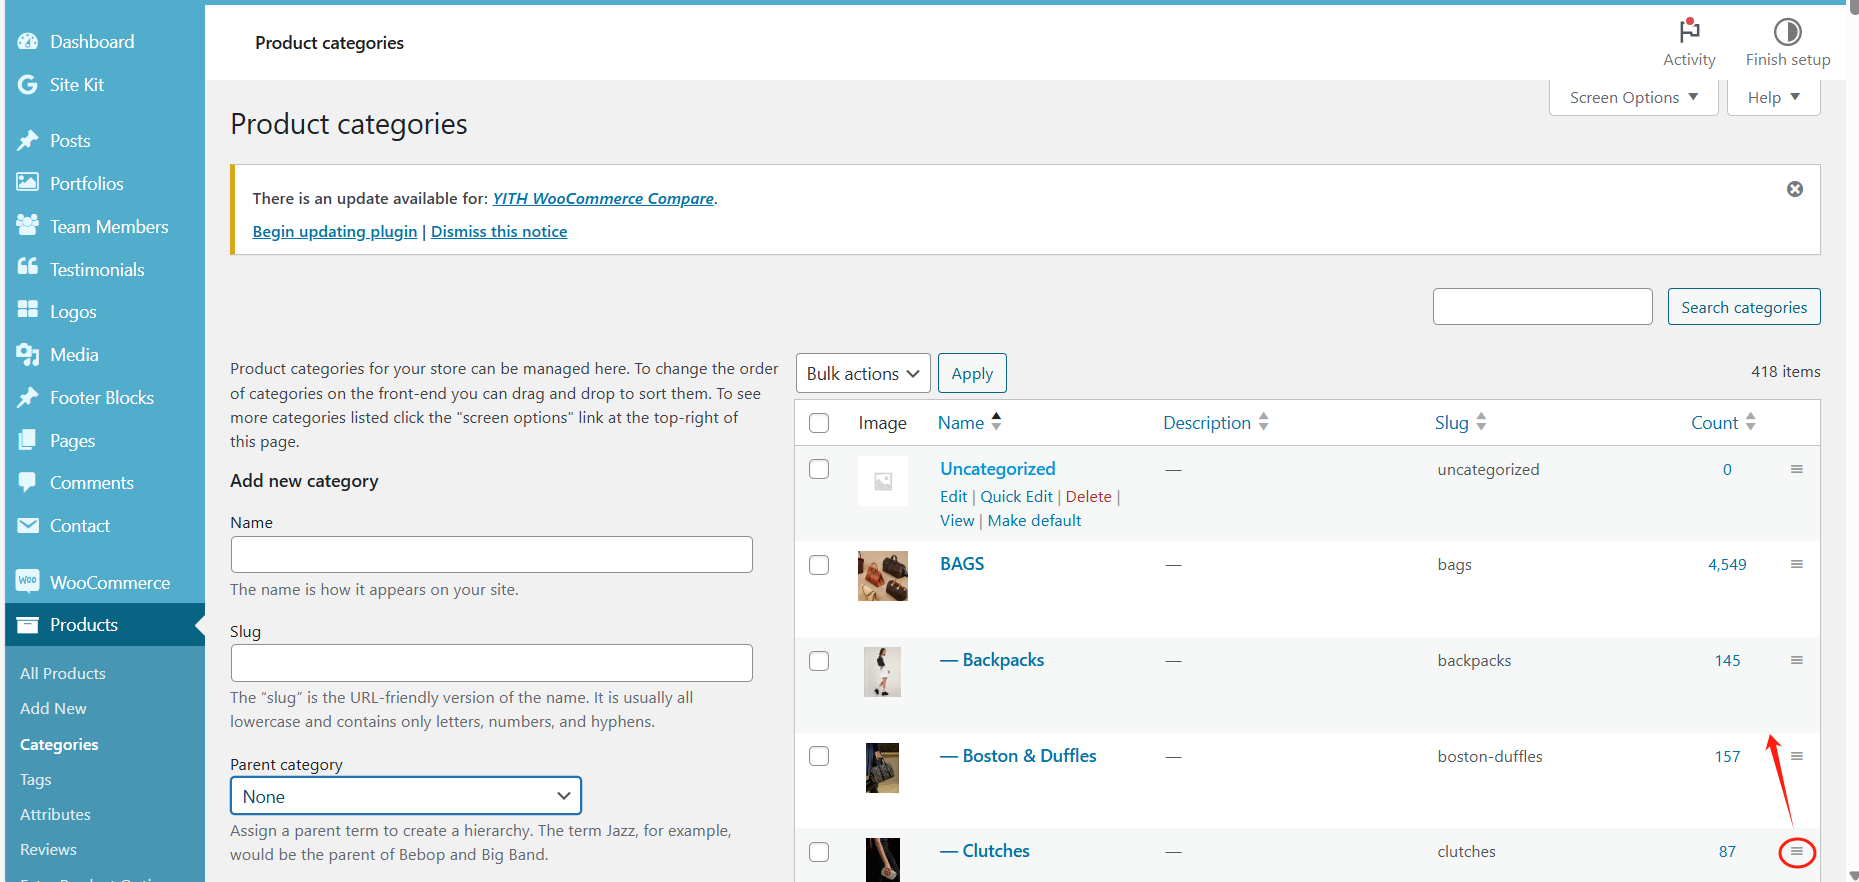Click the new category Name input field
1859x882 pixels.
coord(491,555)
